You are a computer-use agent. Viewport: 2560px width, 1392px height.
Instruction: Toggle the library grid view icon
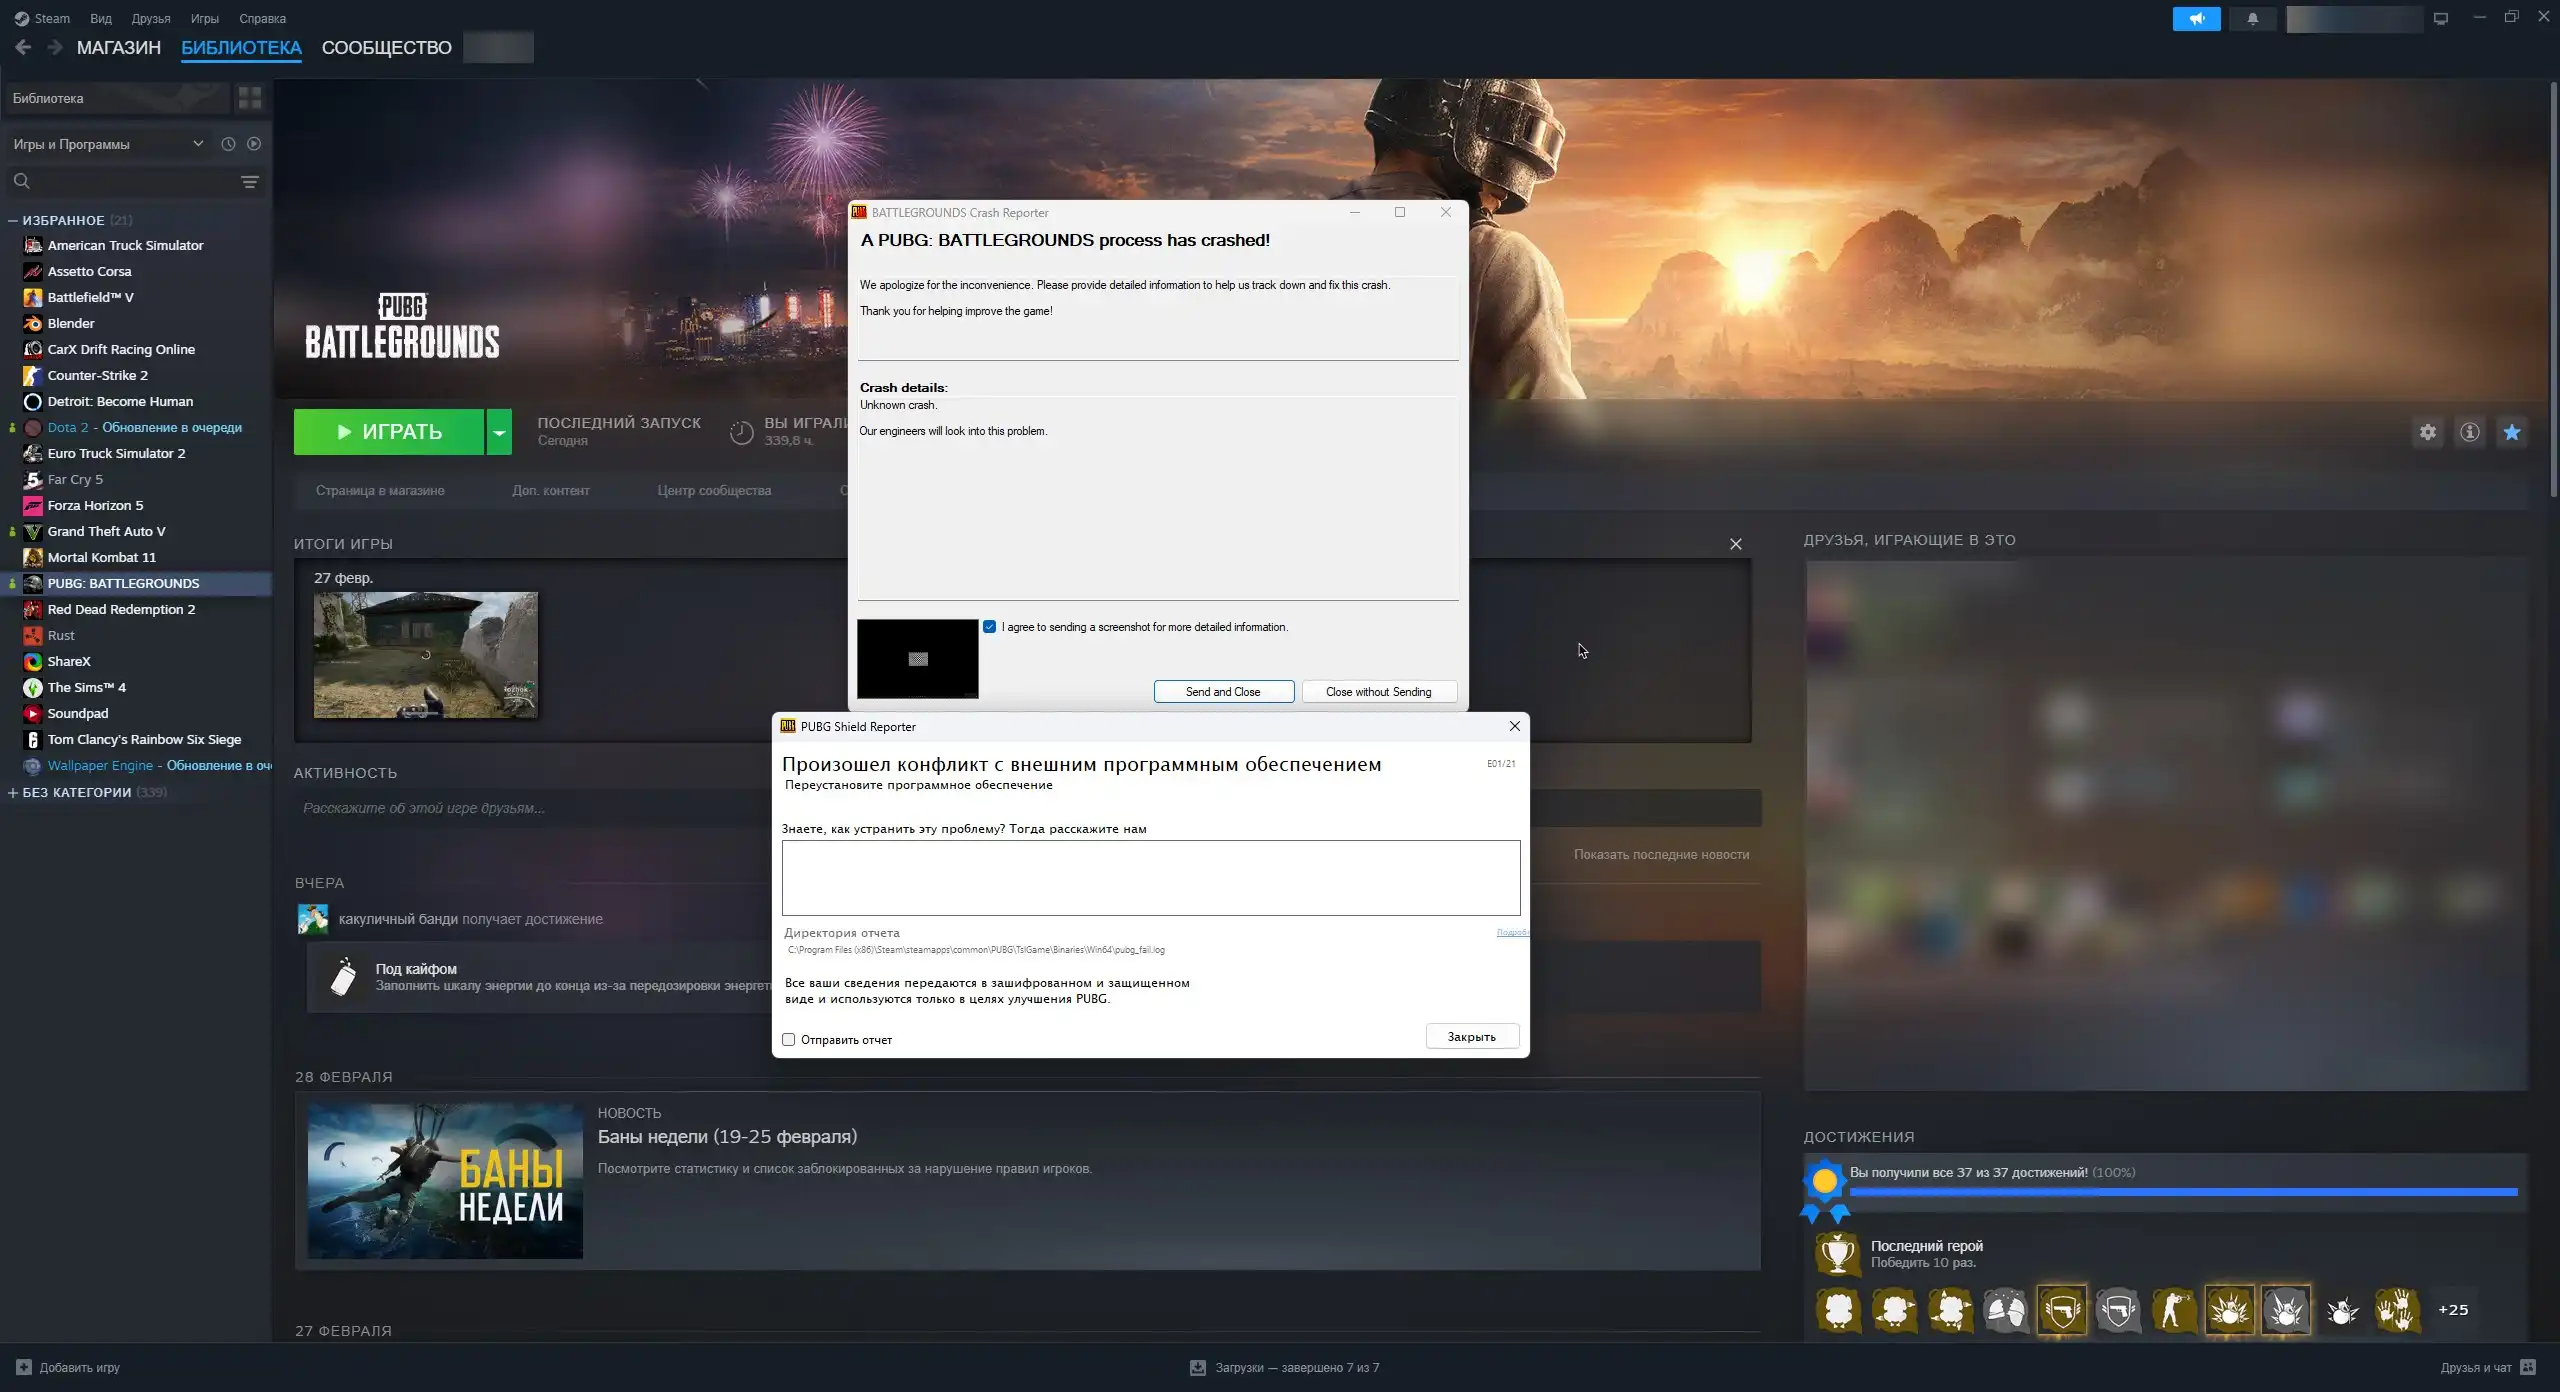click(250, 98)
